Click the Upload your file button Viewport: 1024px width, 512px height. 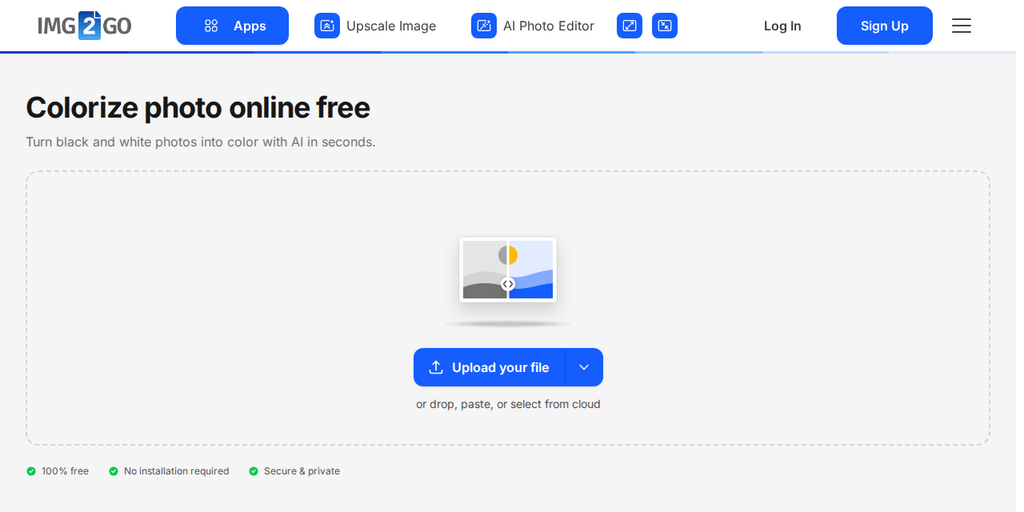pyautogui.click(x=490, y=368)
